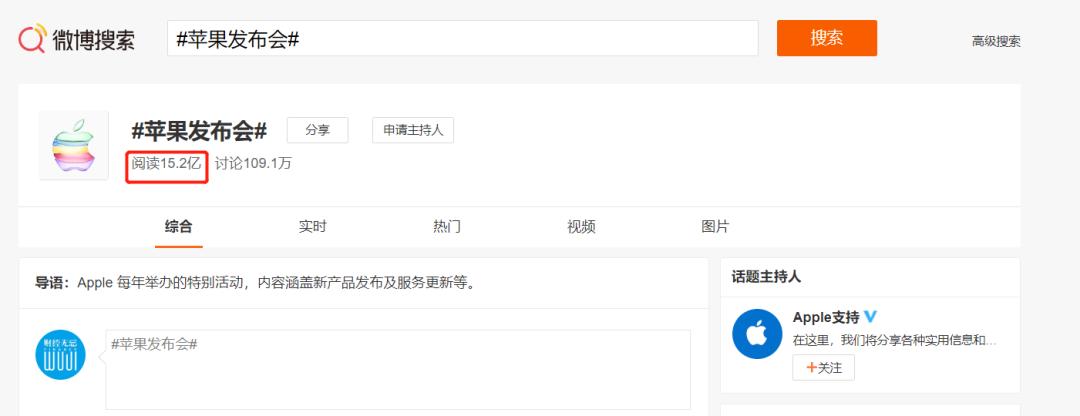Open the Apple支持 blue avatar icon
This screenshot has height=416, width=1080.
coord(757,334)
